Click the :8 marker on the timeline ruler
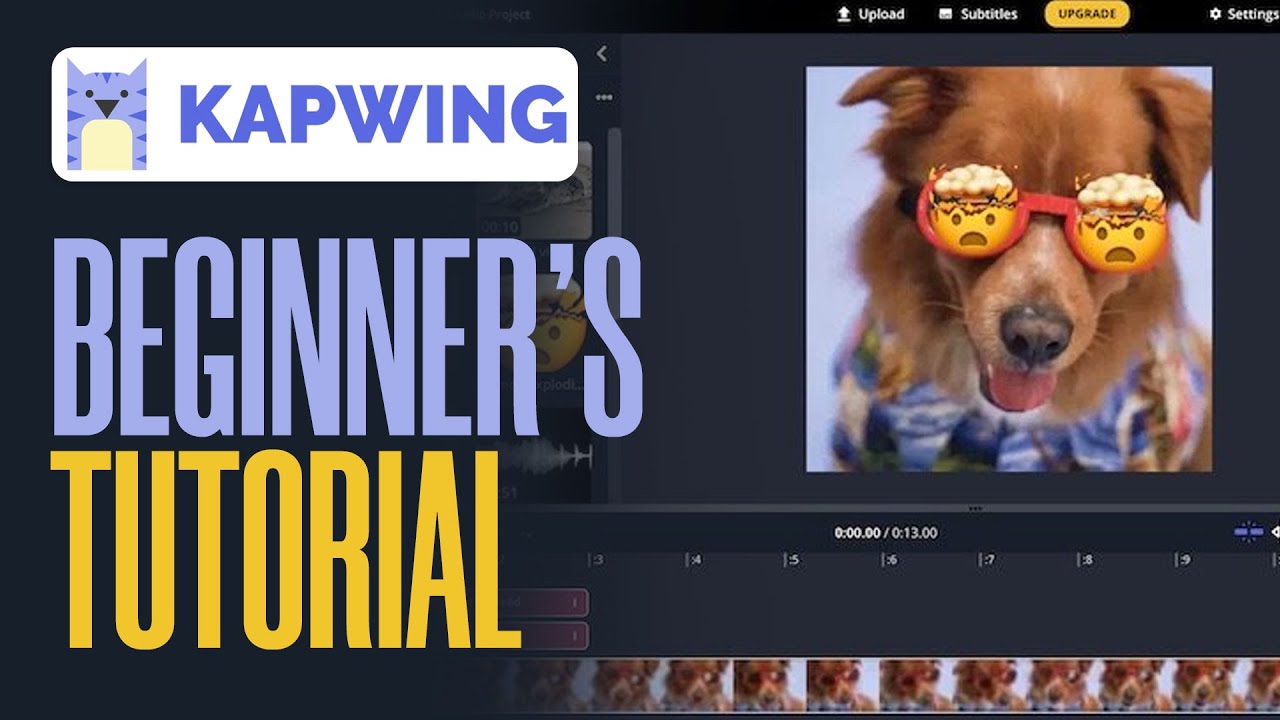Image resolution: width=1280 pixels, height=720 pixels. (x=1086, y=560)
